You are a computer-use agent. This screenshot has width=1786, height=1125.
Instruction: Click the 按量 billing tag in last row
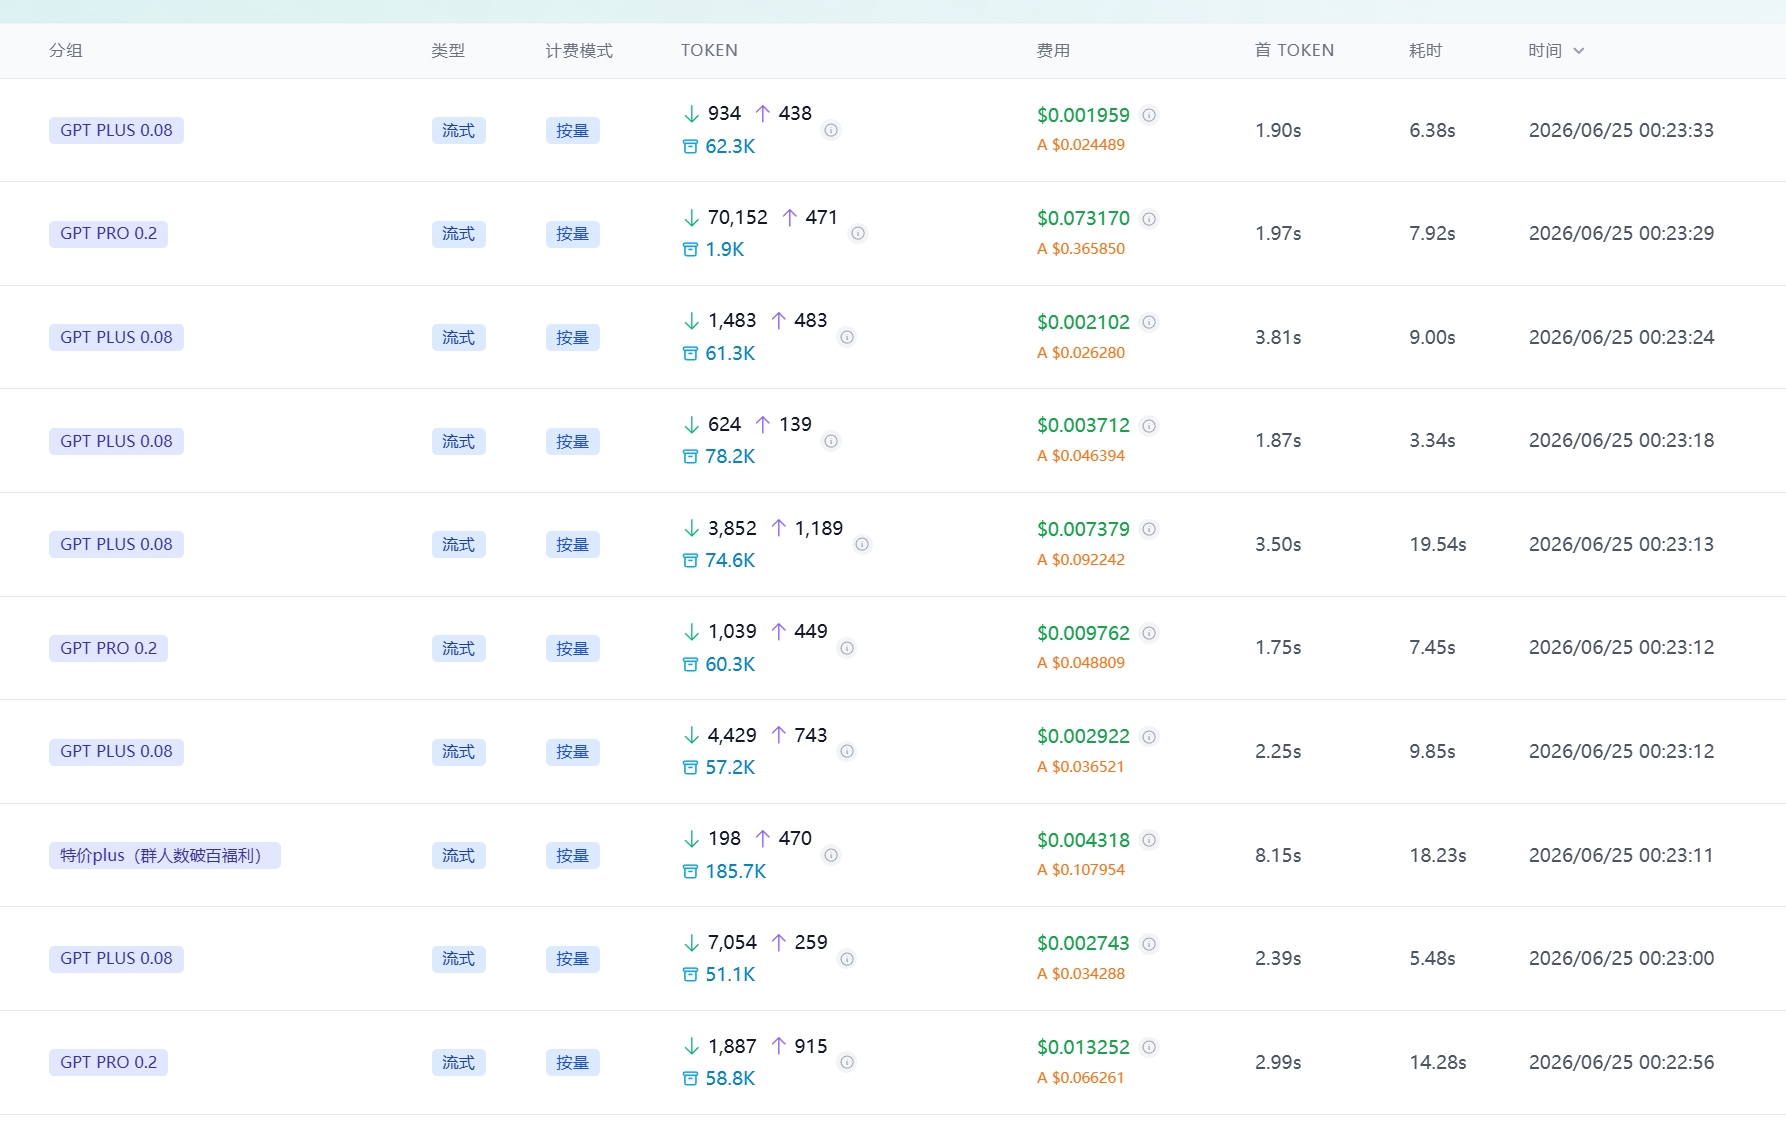tap(573, 1062)
